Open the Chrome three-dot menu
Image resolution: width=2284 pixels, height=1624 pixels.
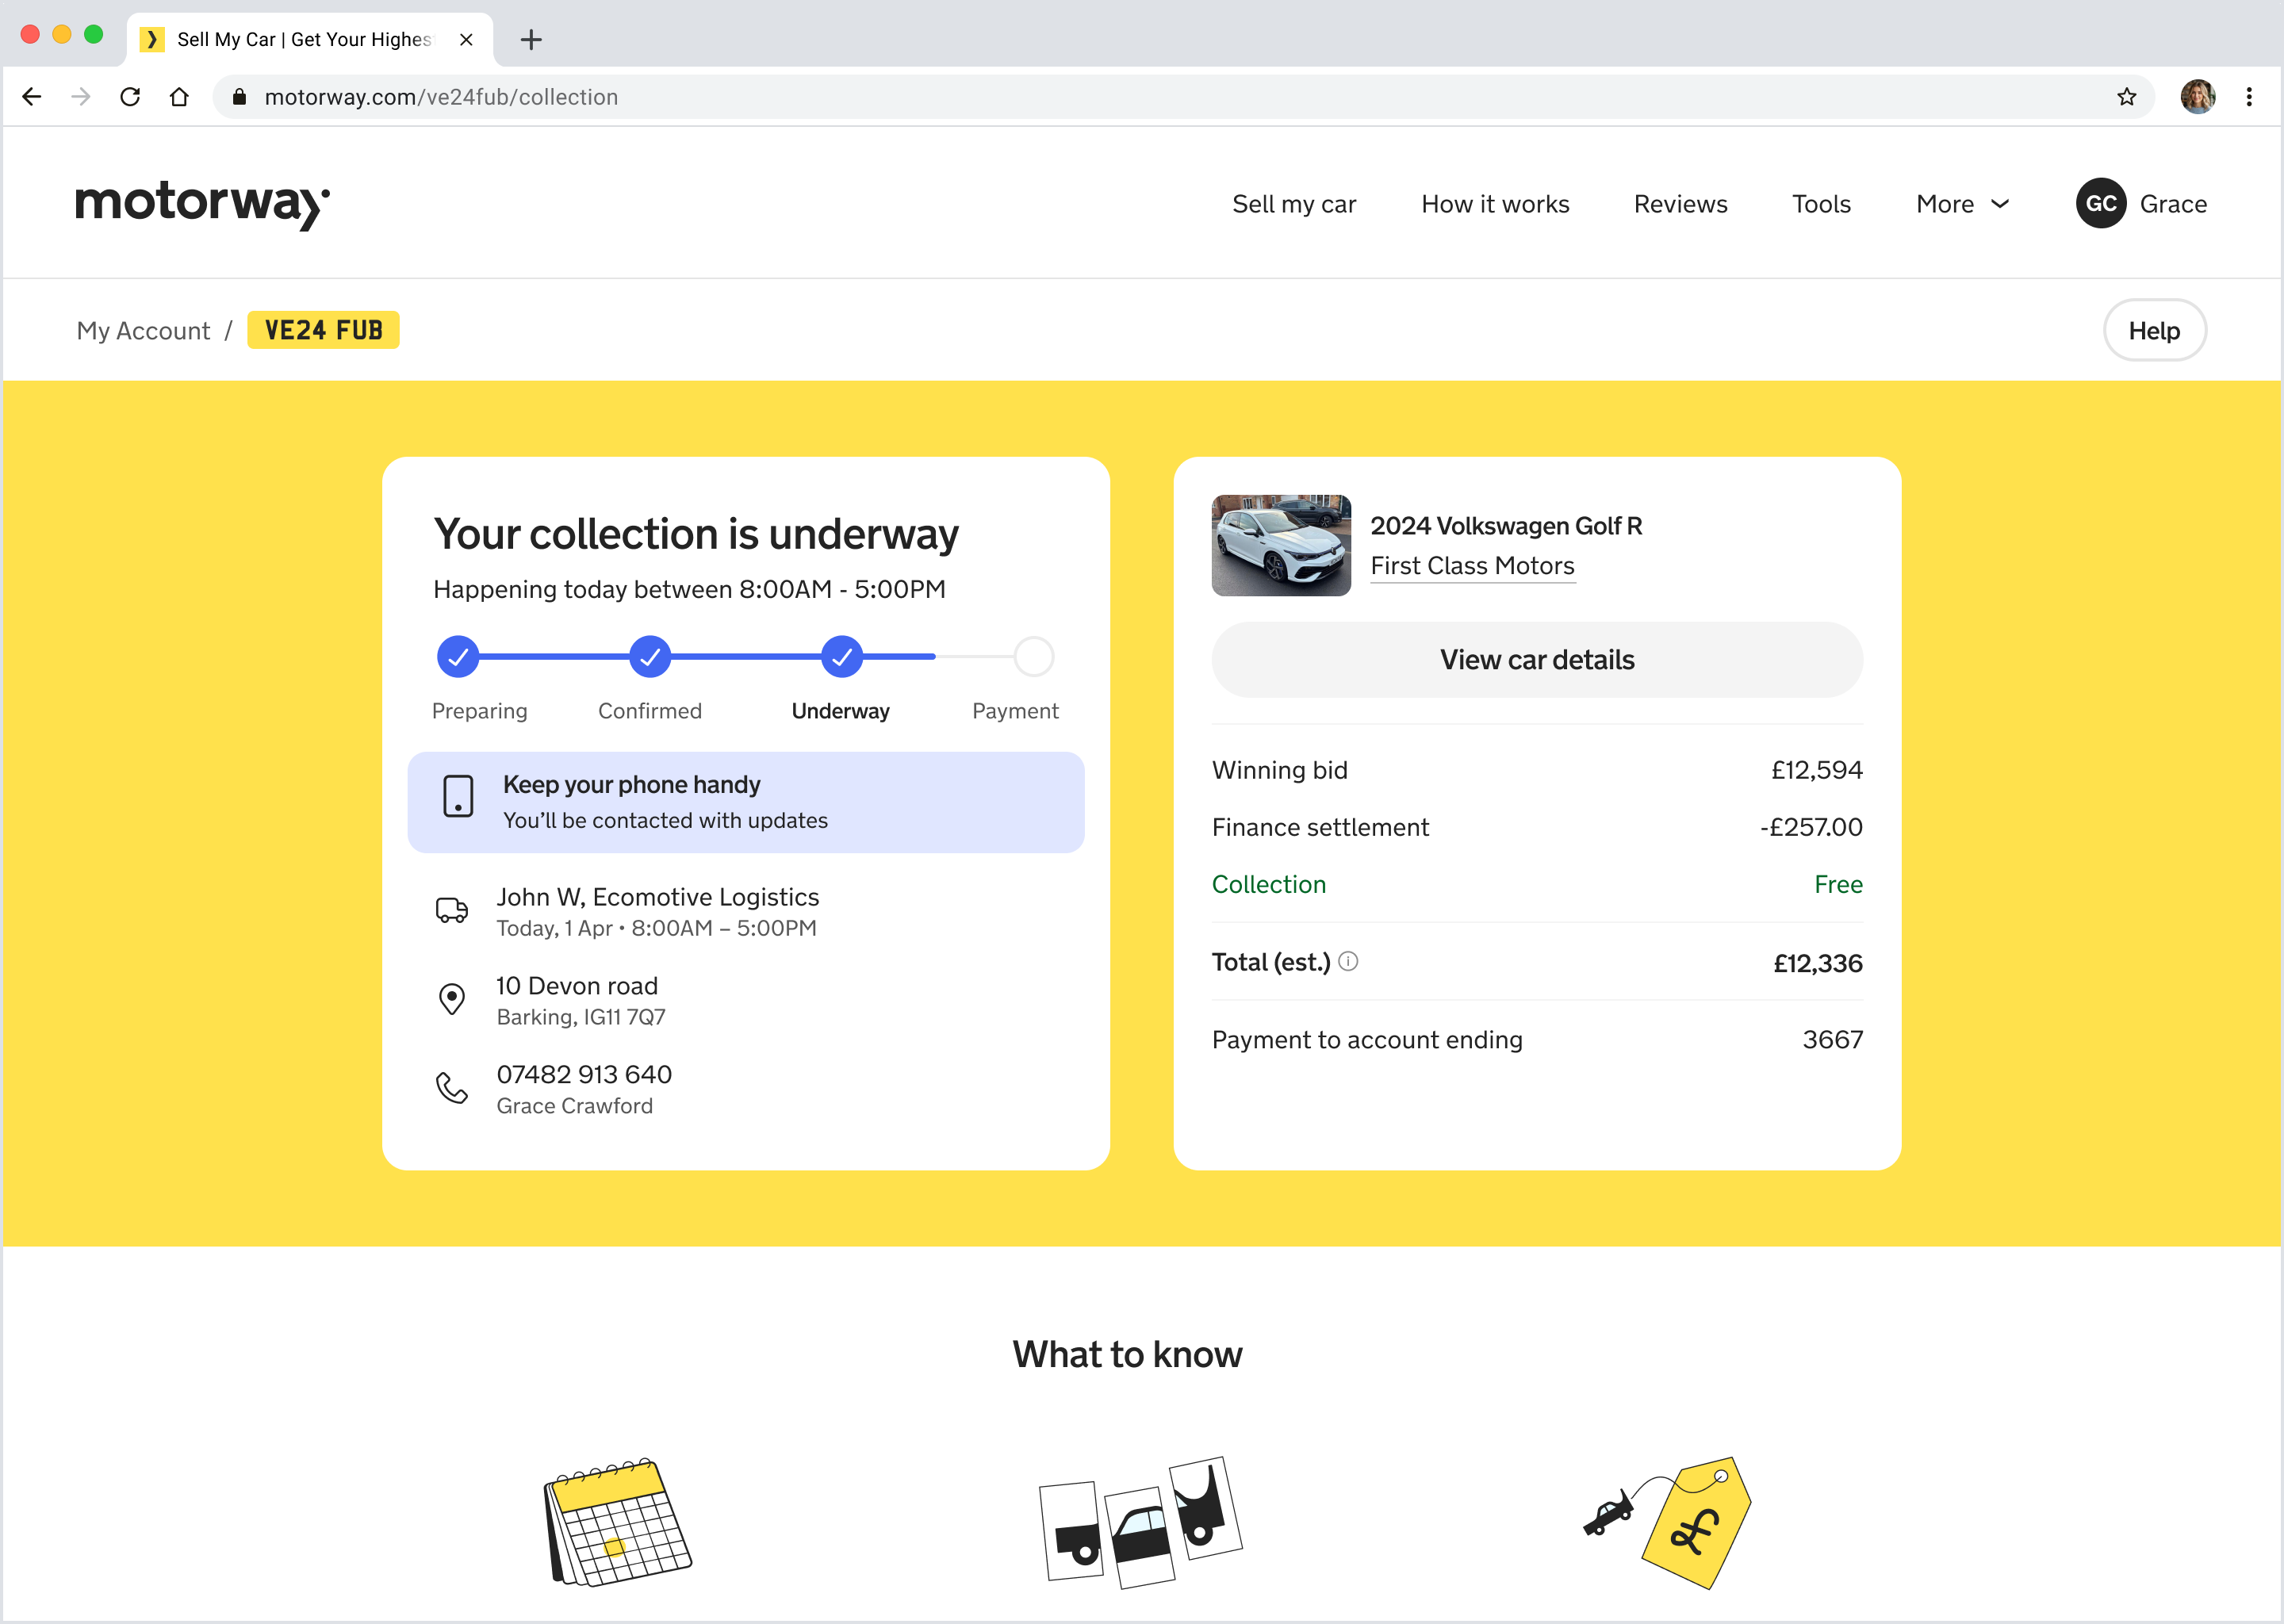(x=2249, y=97)
